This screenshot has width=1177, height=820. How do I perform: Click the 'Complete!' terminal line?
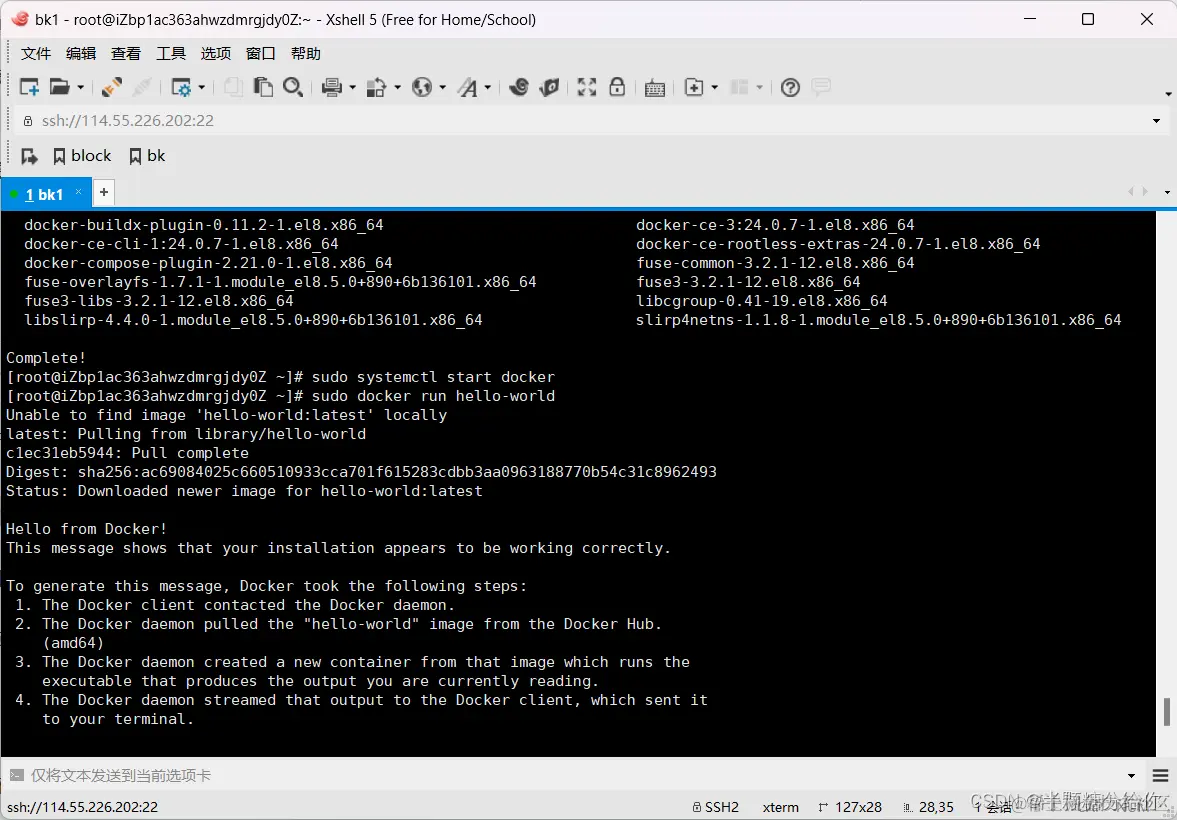(46, 357)
